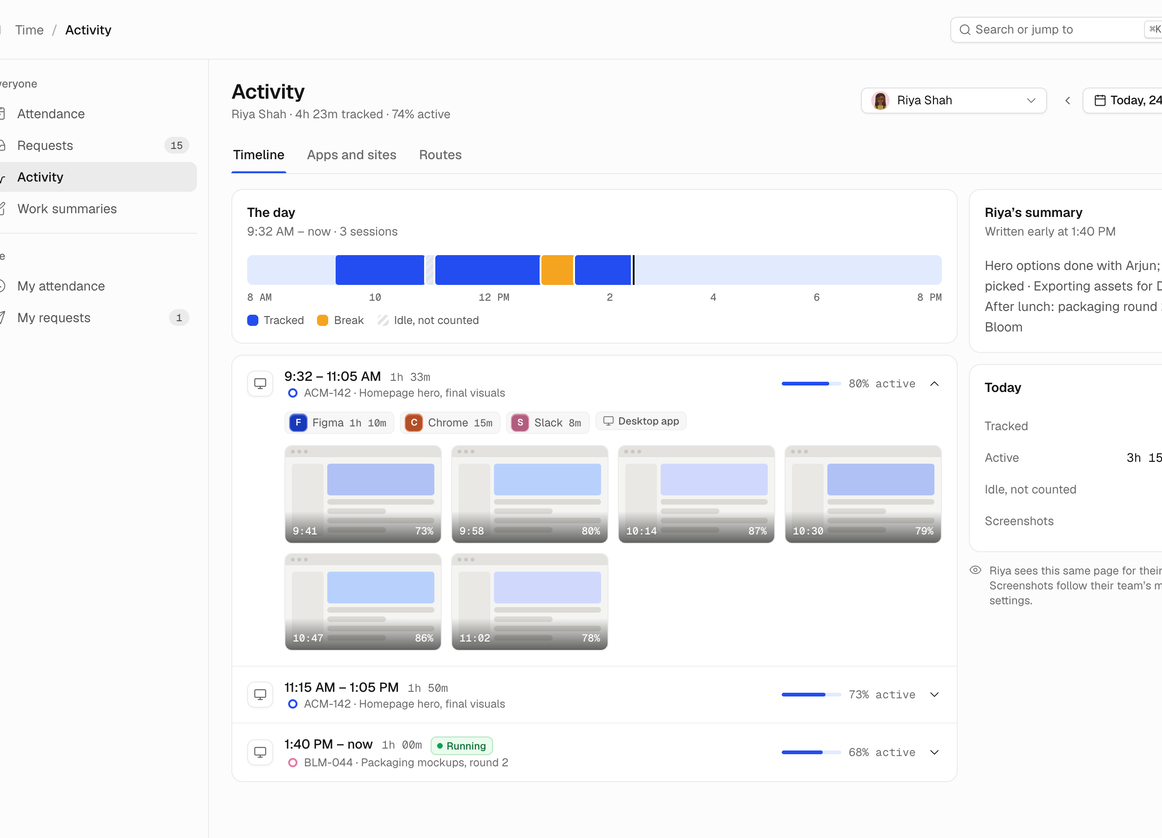Click the green Running status badge
The width and height of the screenshot is (1162, 838).
462,746
